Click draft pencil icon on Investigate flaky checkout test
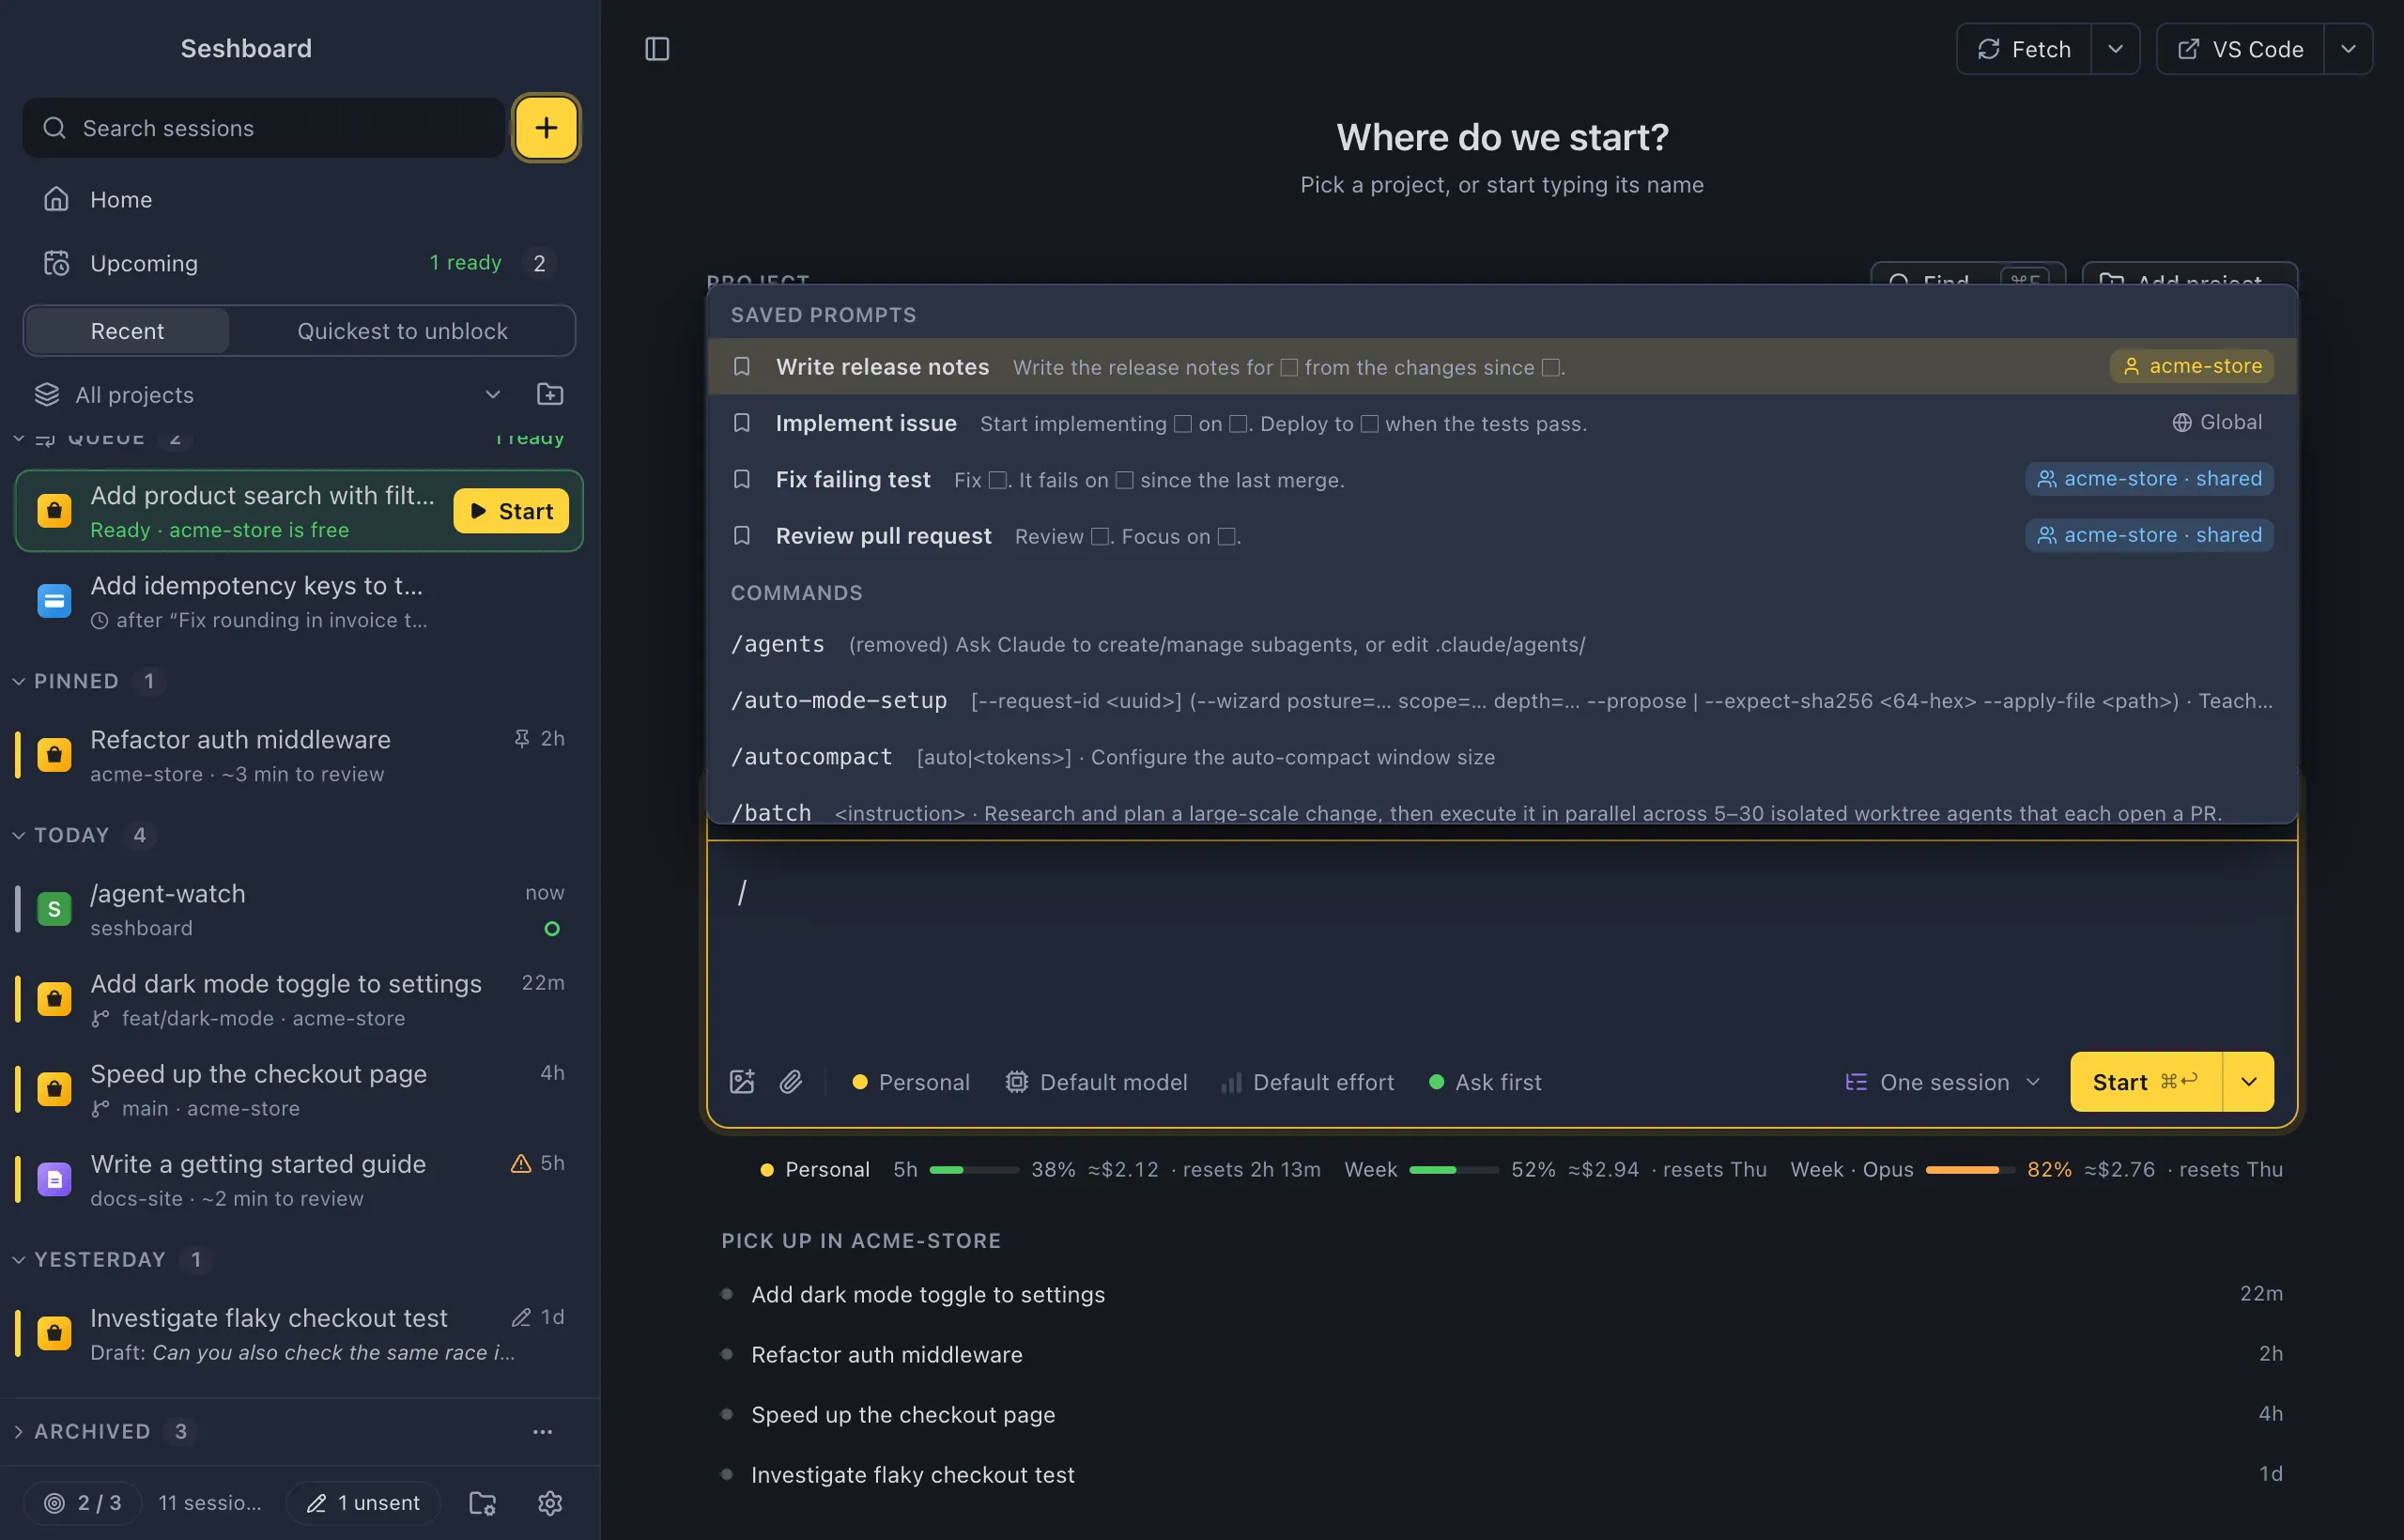 (521, 1317)
